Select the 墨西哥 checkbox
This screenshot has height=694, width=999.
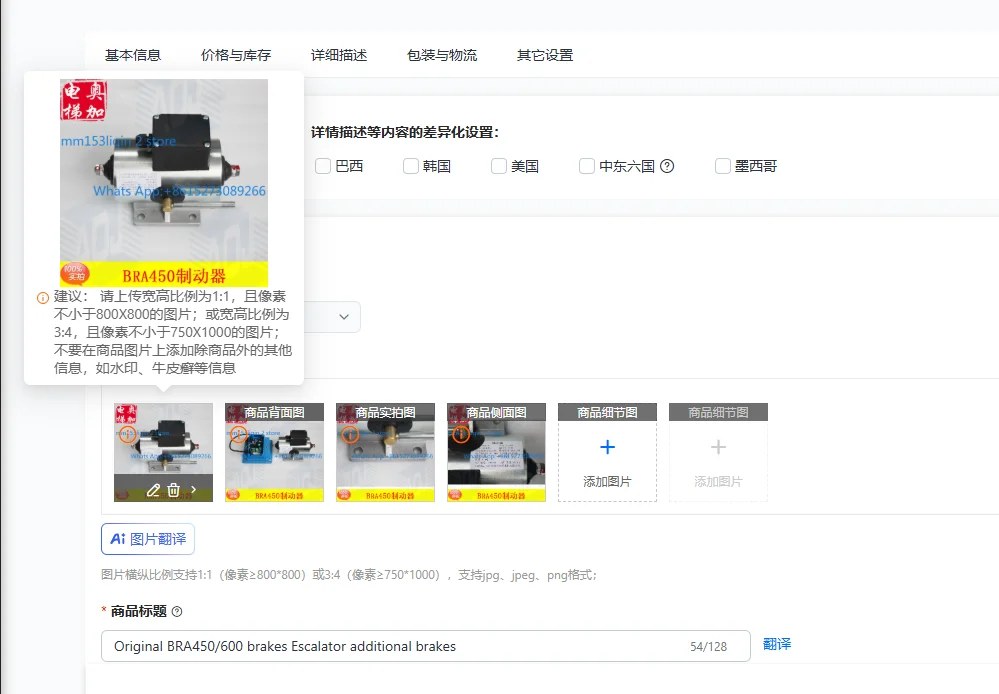722,166
